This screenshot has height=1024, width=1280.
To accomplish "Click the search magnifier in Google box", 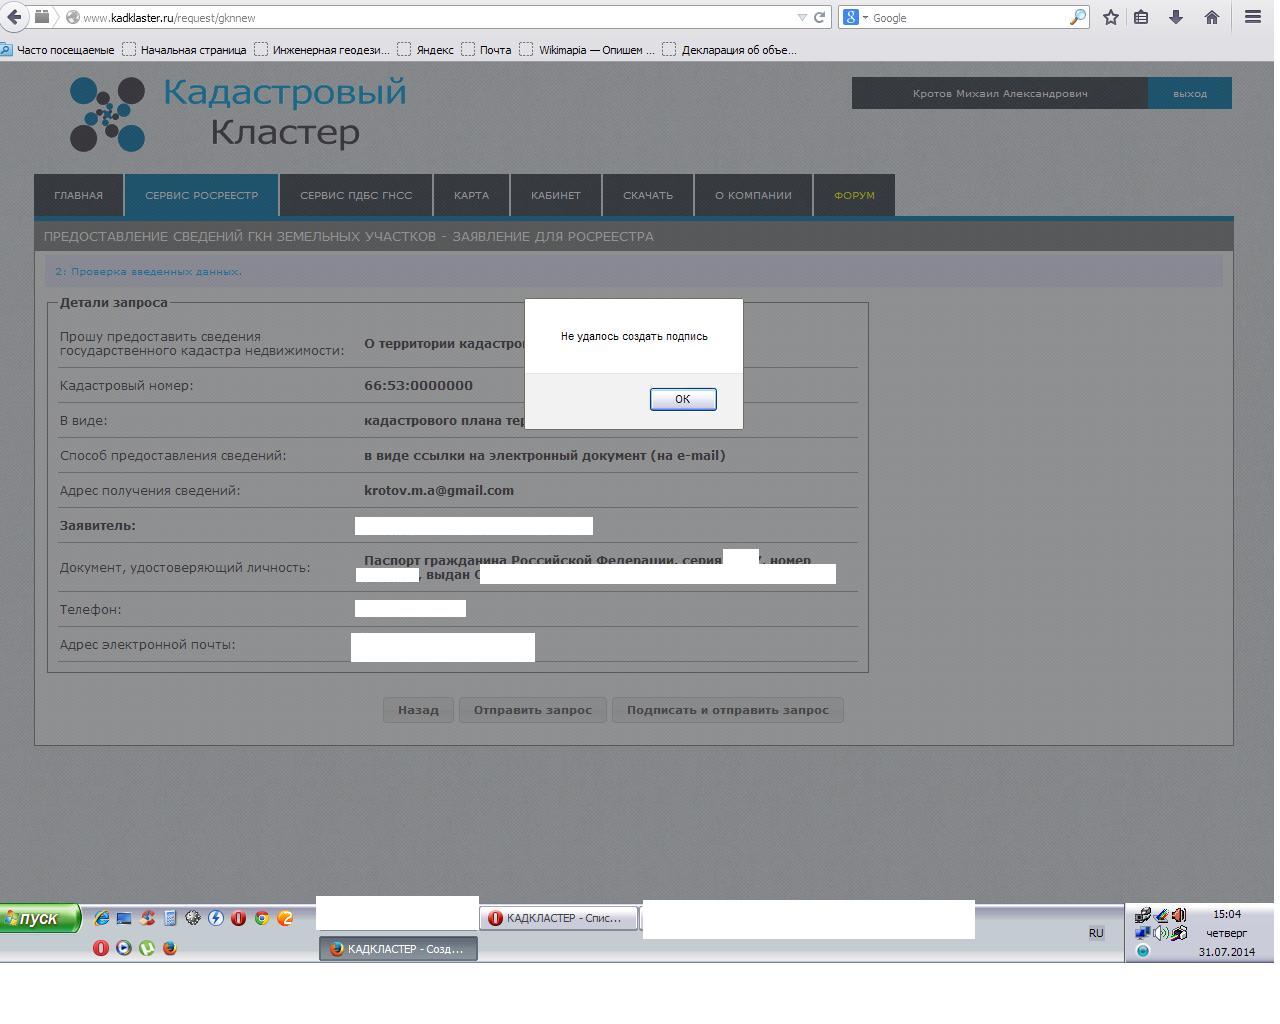I will (1077, 17).
